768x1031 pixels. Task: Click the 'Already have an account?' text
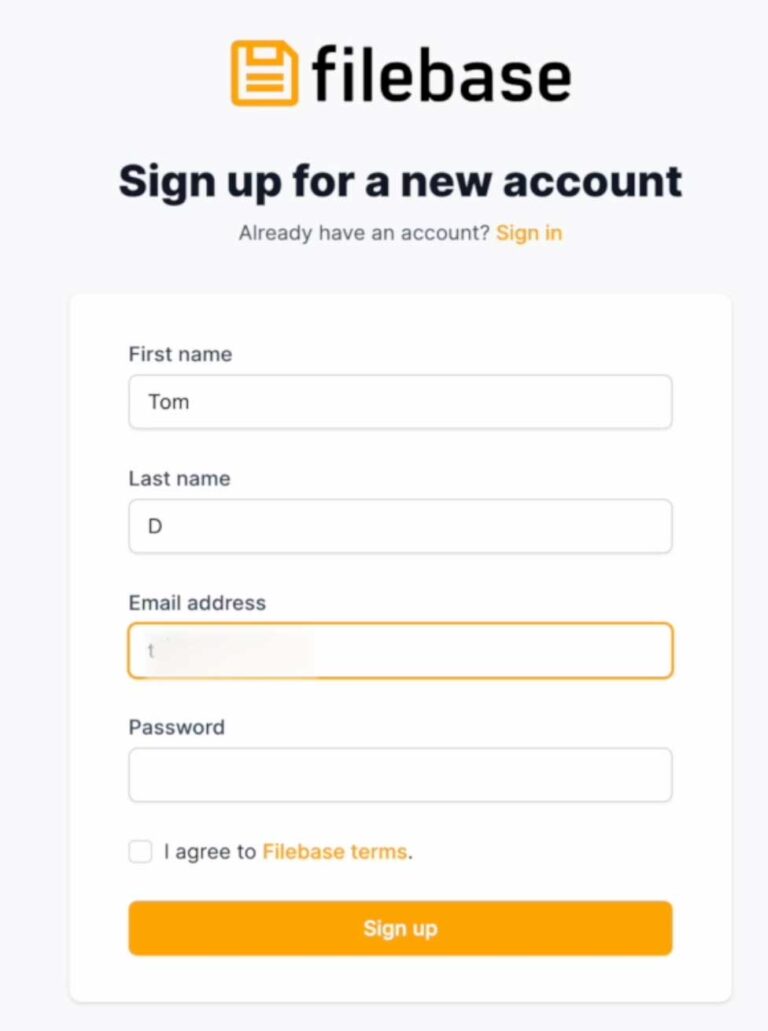pyautogui.click(x=364, y=233)
